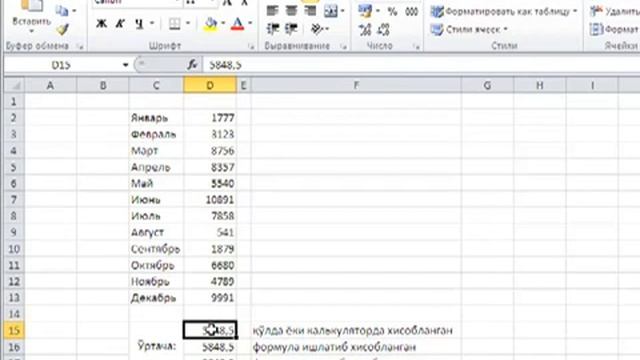Expand the Copy icon's dropdown arrow
The height and width of the screenshot is (360, 640).
74,11
